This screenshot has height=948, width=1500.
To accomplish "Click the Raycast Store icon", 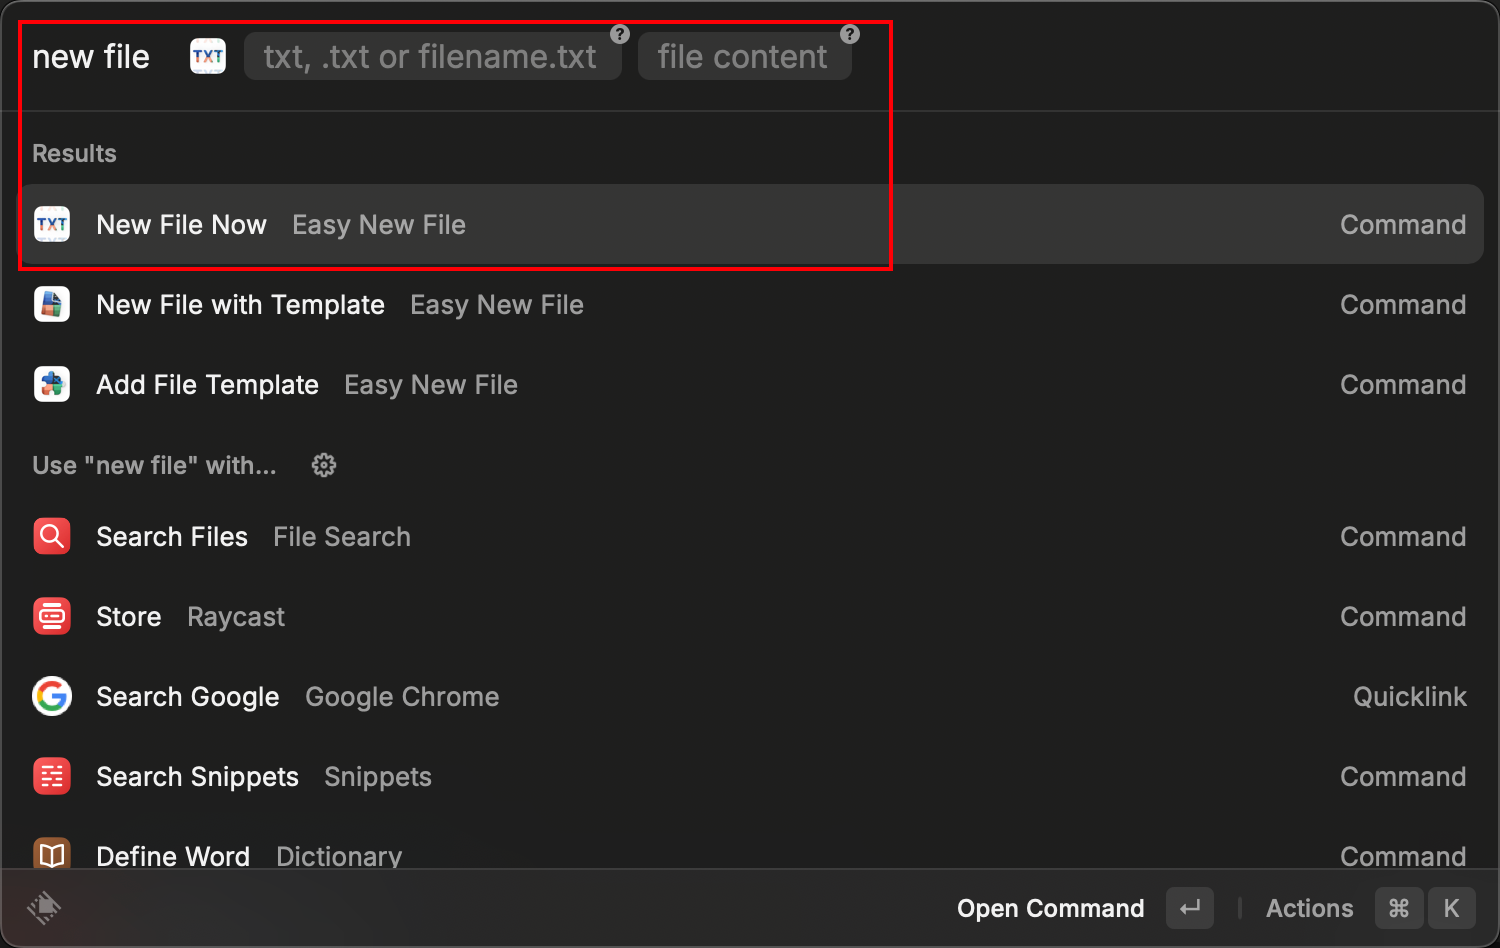I will (x=52, y=616).
